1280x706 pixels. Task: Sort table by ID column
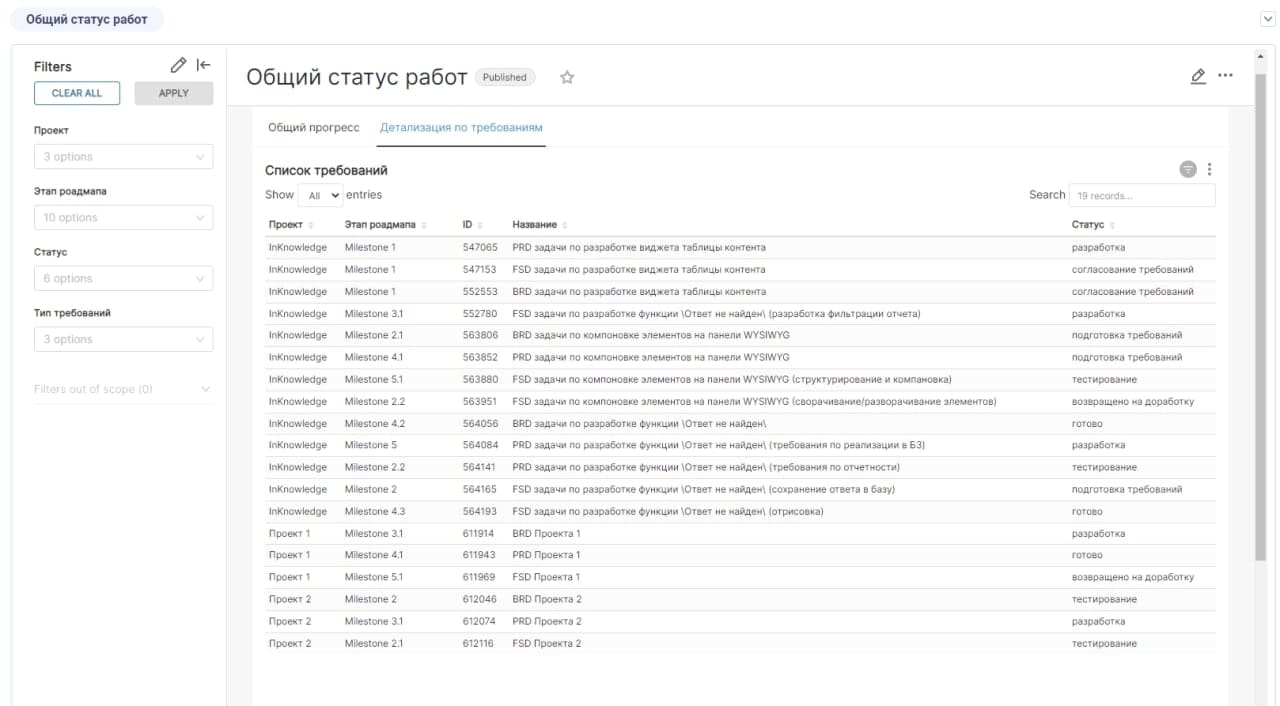click(473, 225)
